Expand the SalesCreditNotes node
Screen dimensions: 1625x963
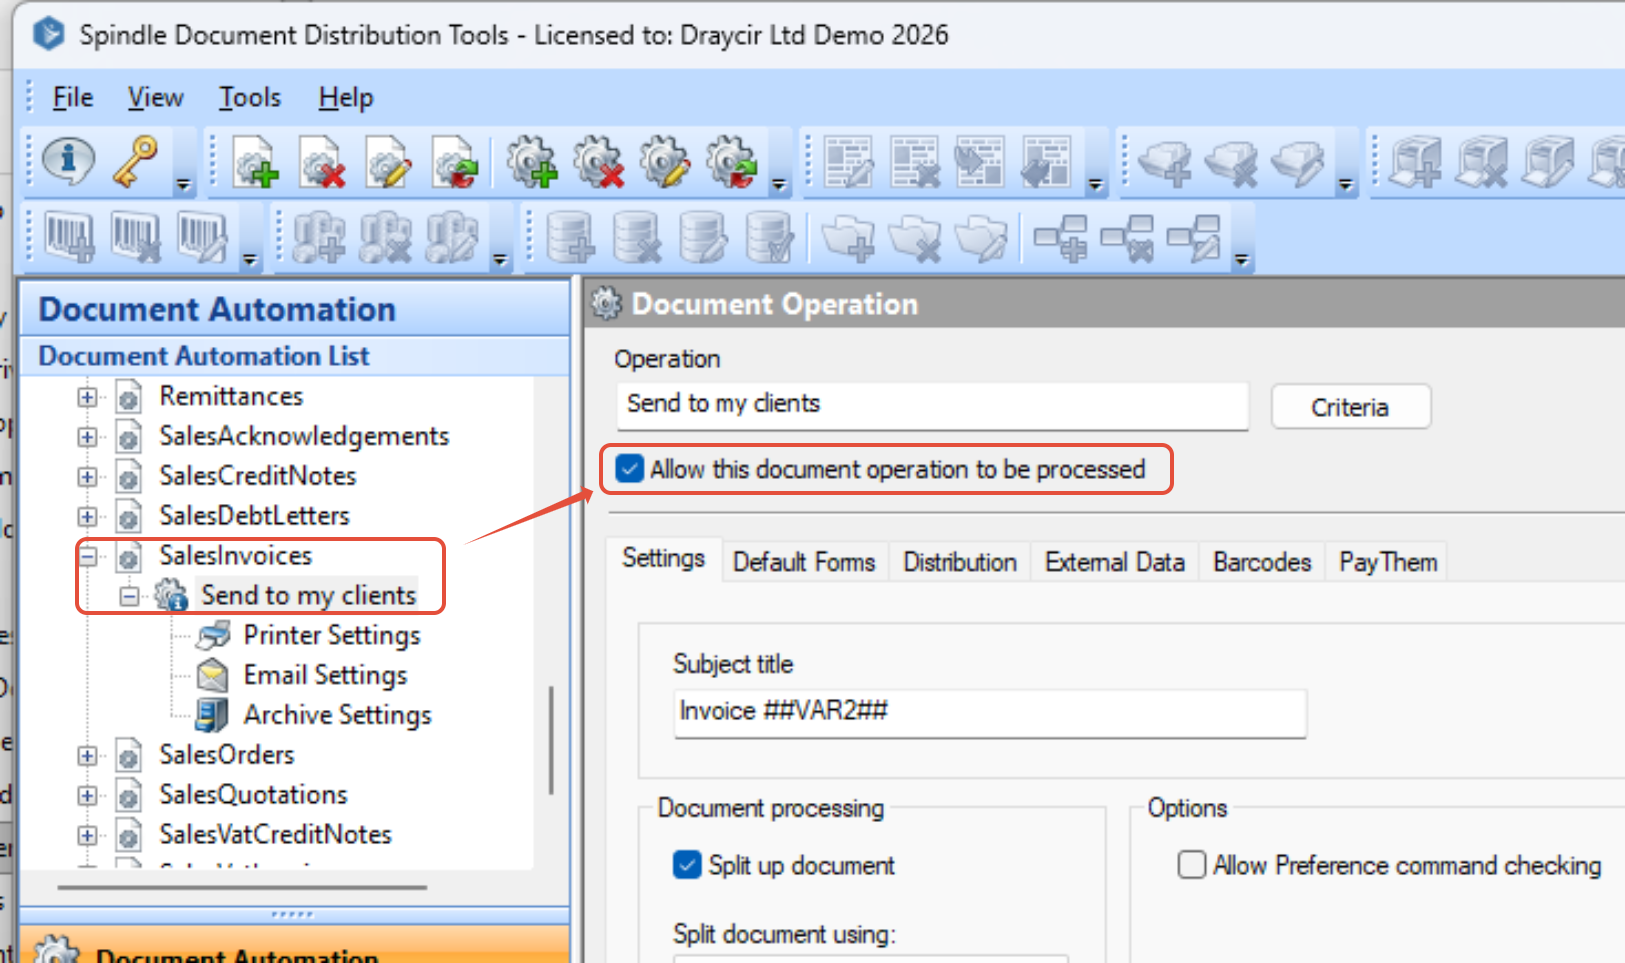pyautogui.click(x=87, y=477)
